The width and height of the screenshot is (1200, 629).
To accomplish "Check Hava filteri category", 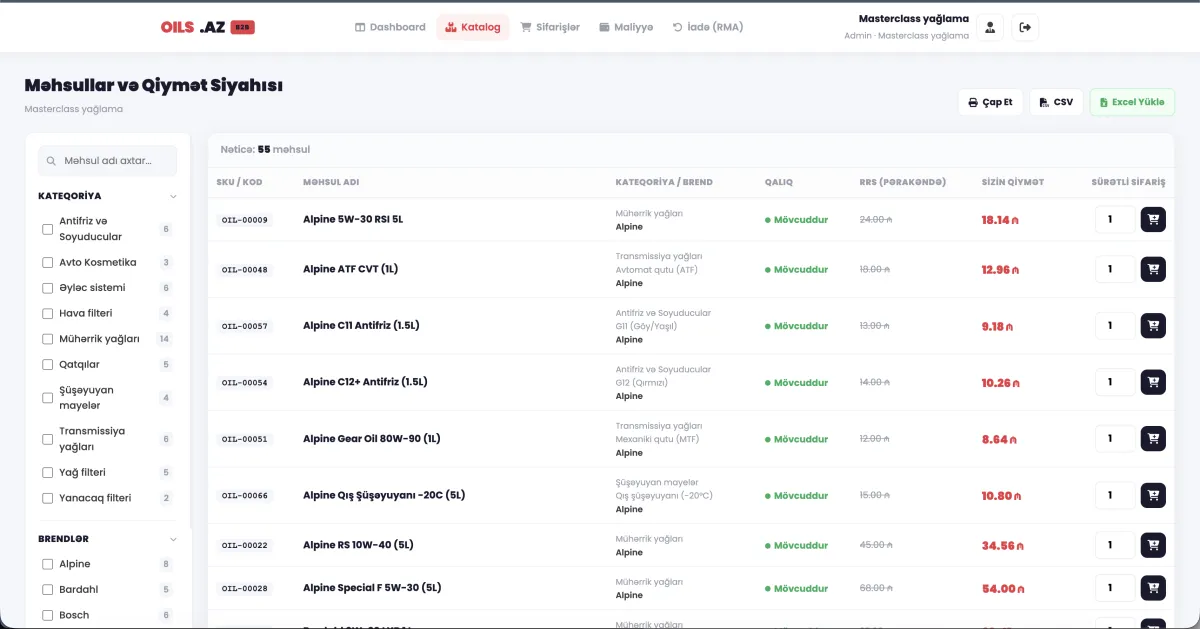I will 47,313.
